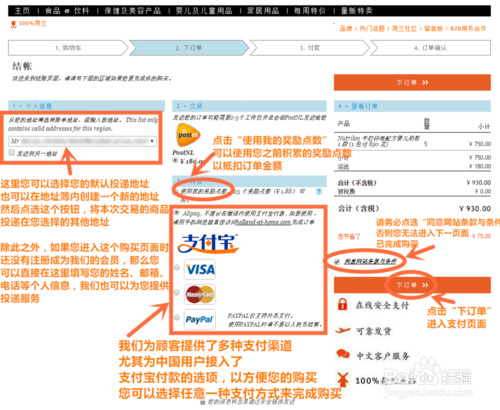Viewport: 500px width, 410px height.
Task: Follow the 荷兰社区 link
Action: (404, 29)
